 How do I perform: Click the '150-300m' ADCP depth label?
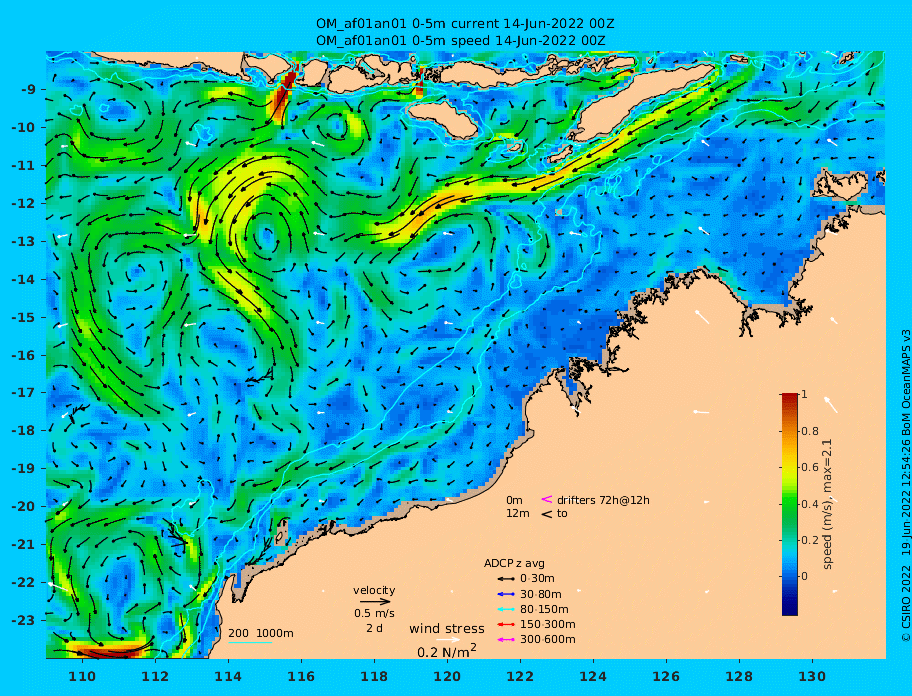548,624
